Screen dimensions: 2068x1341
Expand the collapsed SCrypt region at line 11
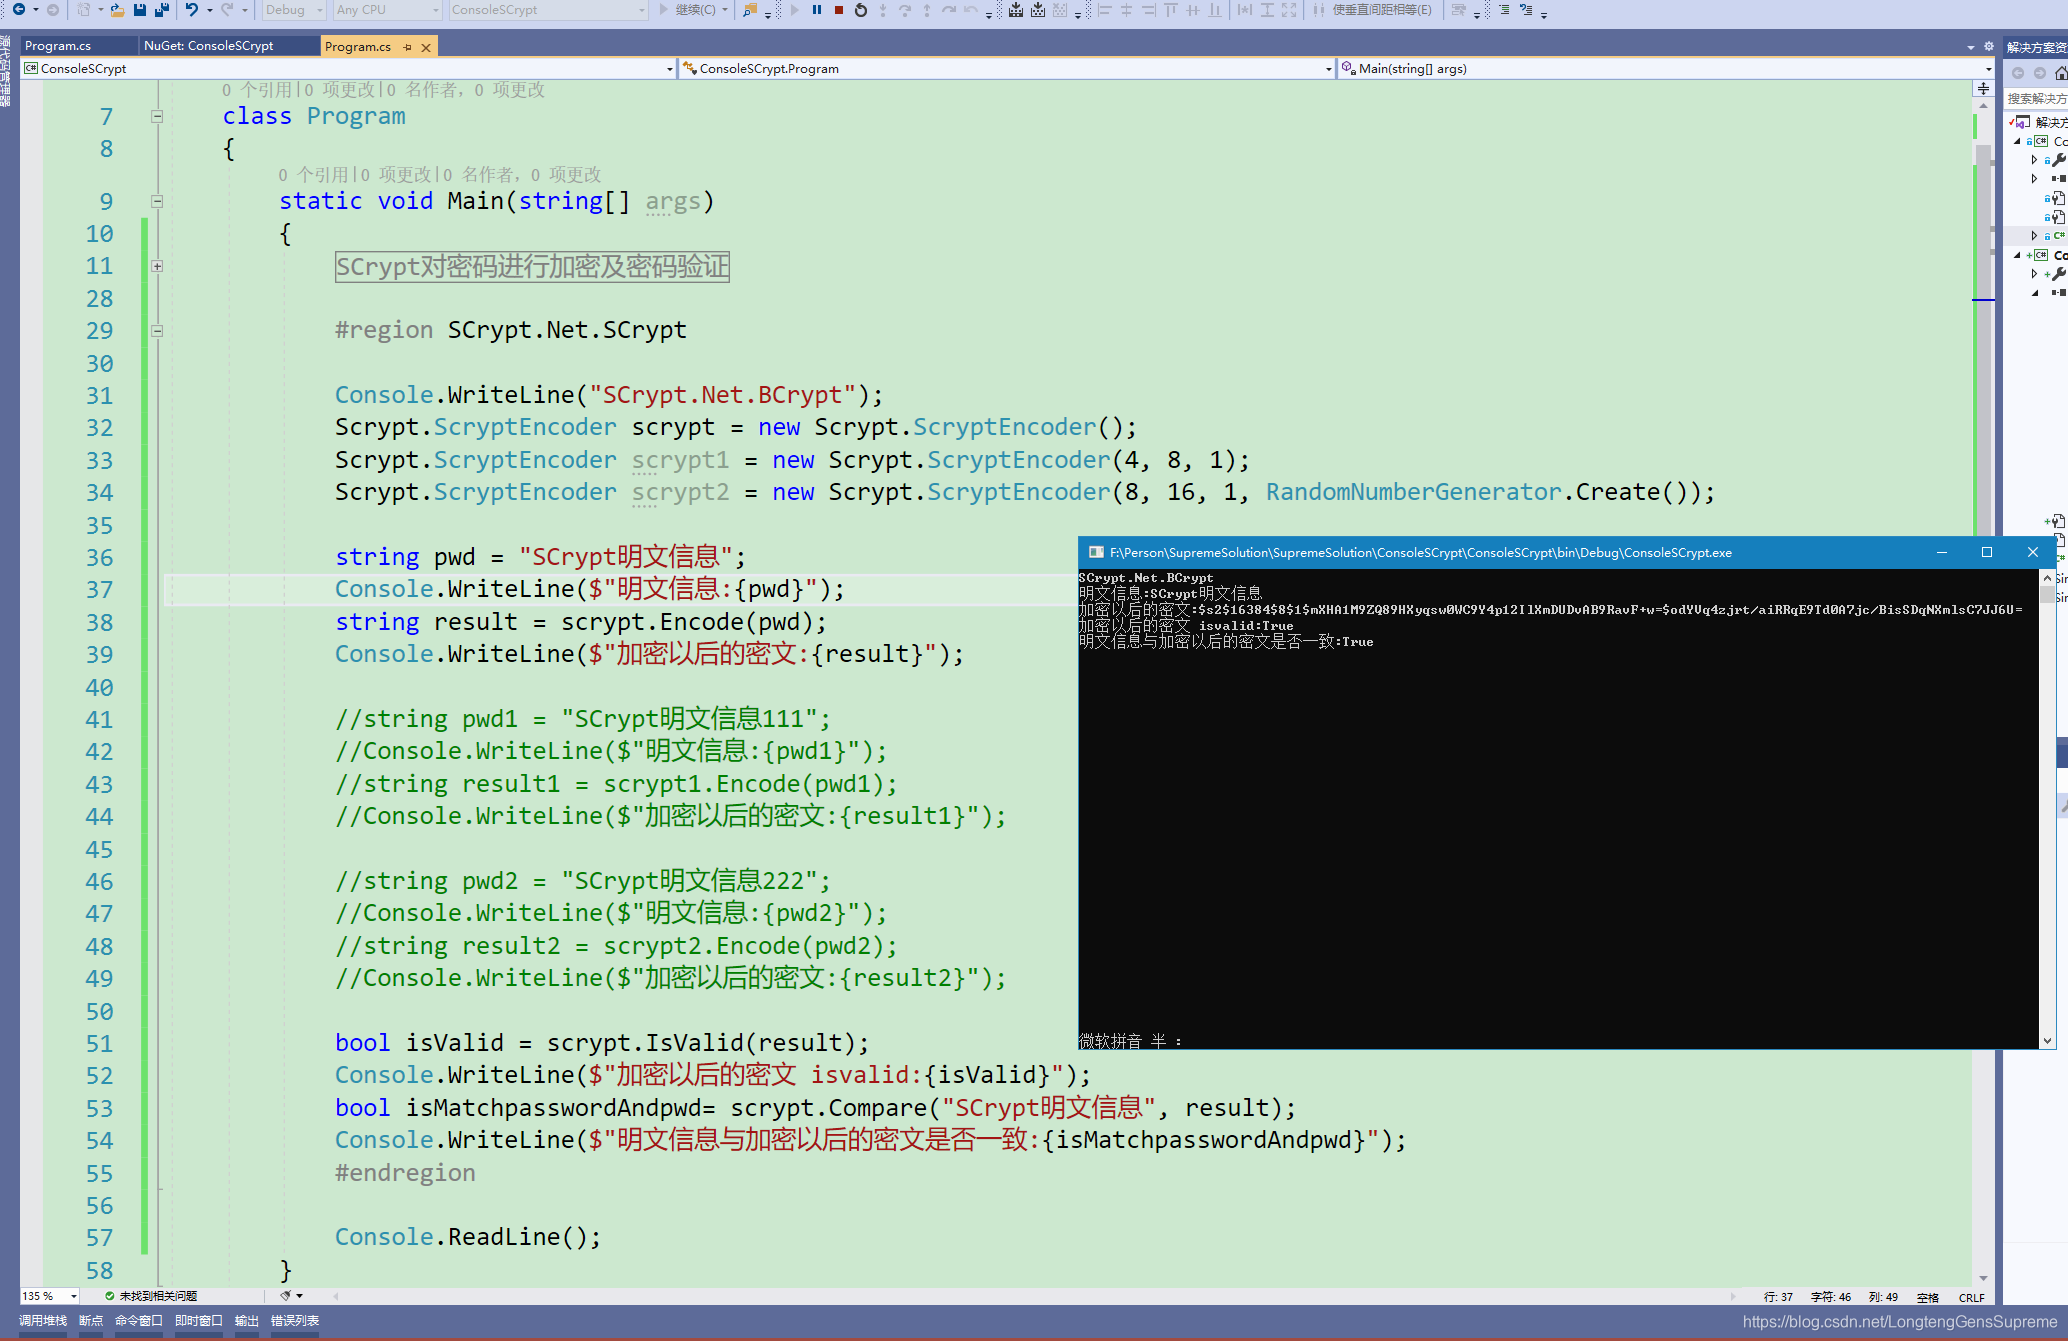(x=157, y=266)
